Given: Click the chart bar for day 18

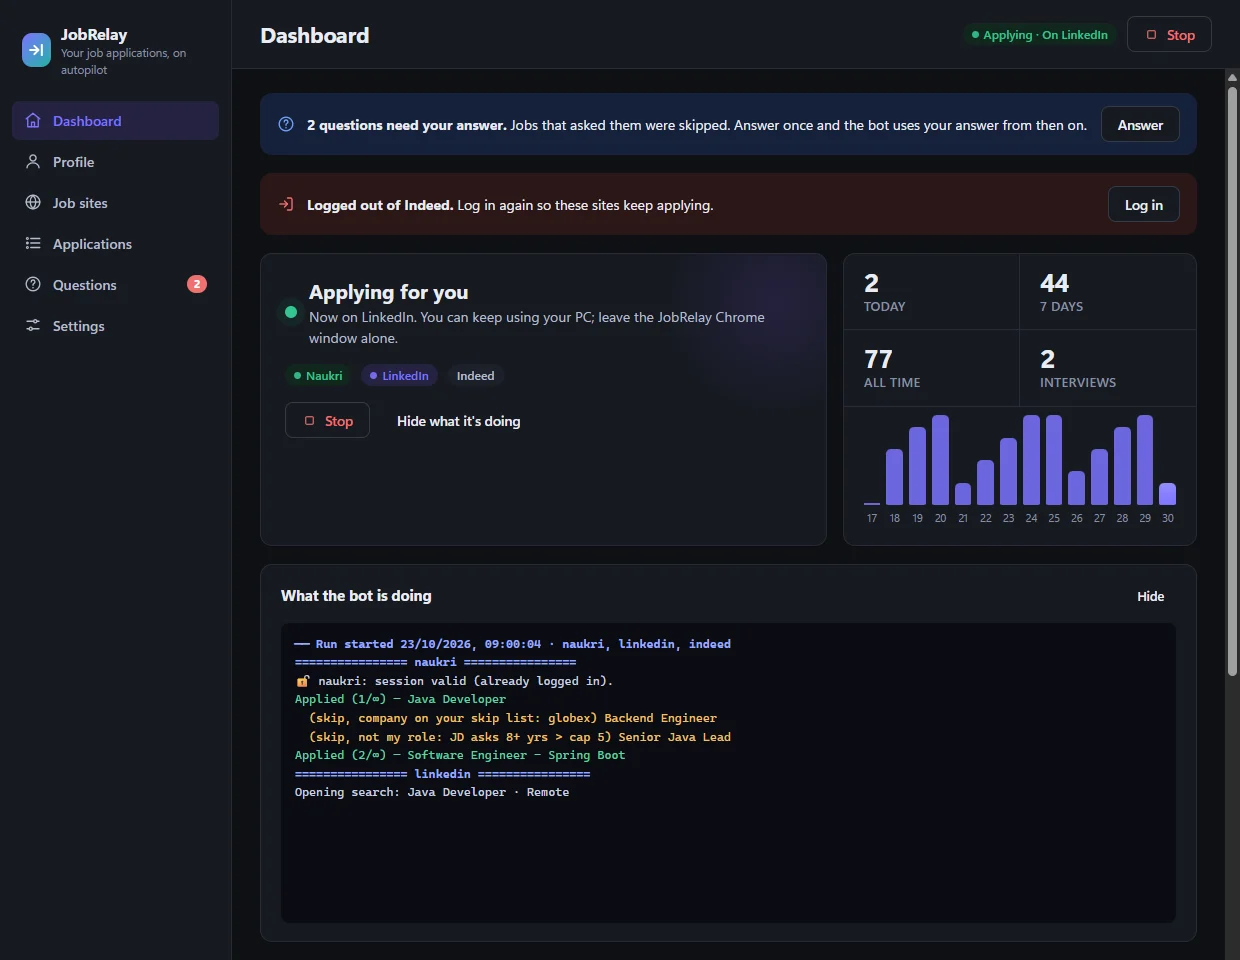Looking at the screenshot, I should 894,477.
